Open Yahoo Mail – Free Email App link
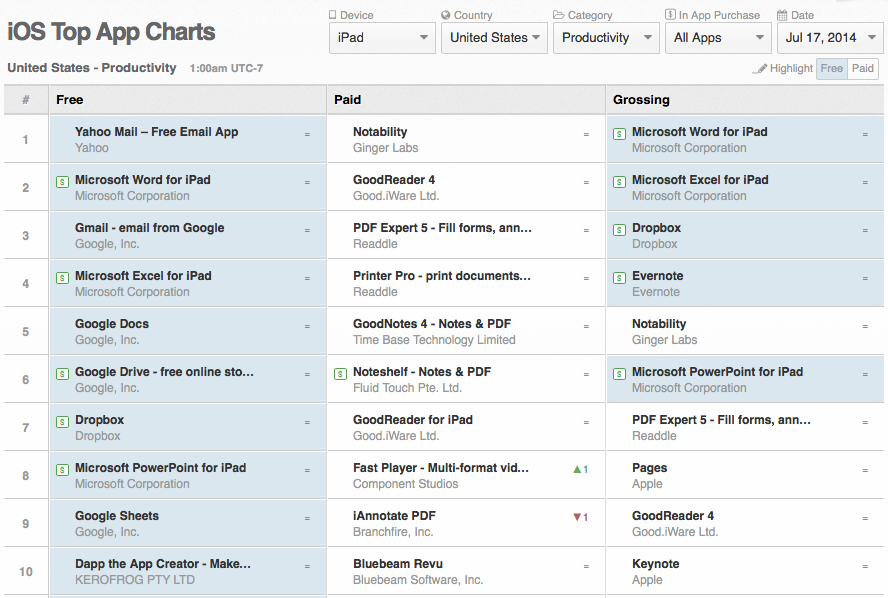This screenshot has height=598, width=888. point(156,131)
